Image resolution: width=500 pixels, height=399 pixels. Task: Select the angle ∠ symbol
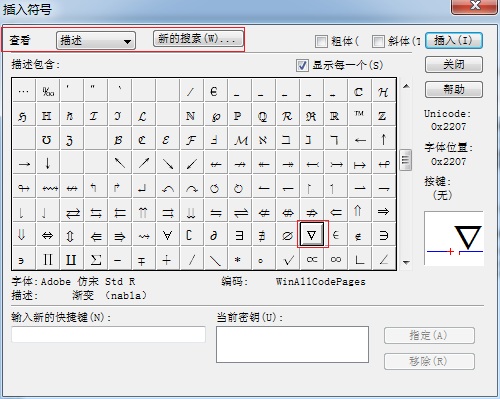384,259
